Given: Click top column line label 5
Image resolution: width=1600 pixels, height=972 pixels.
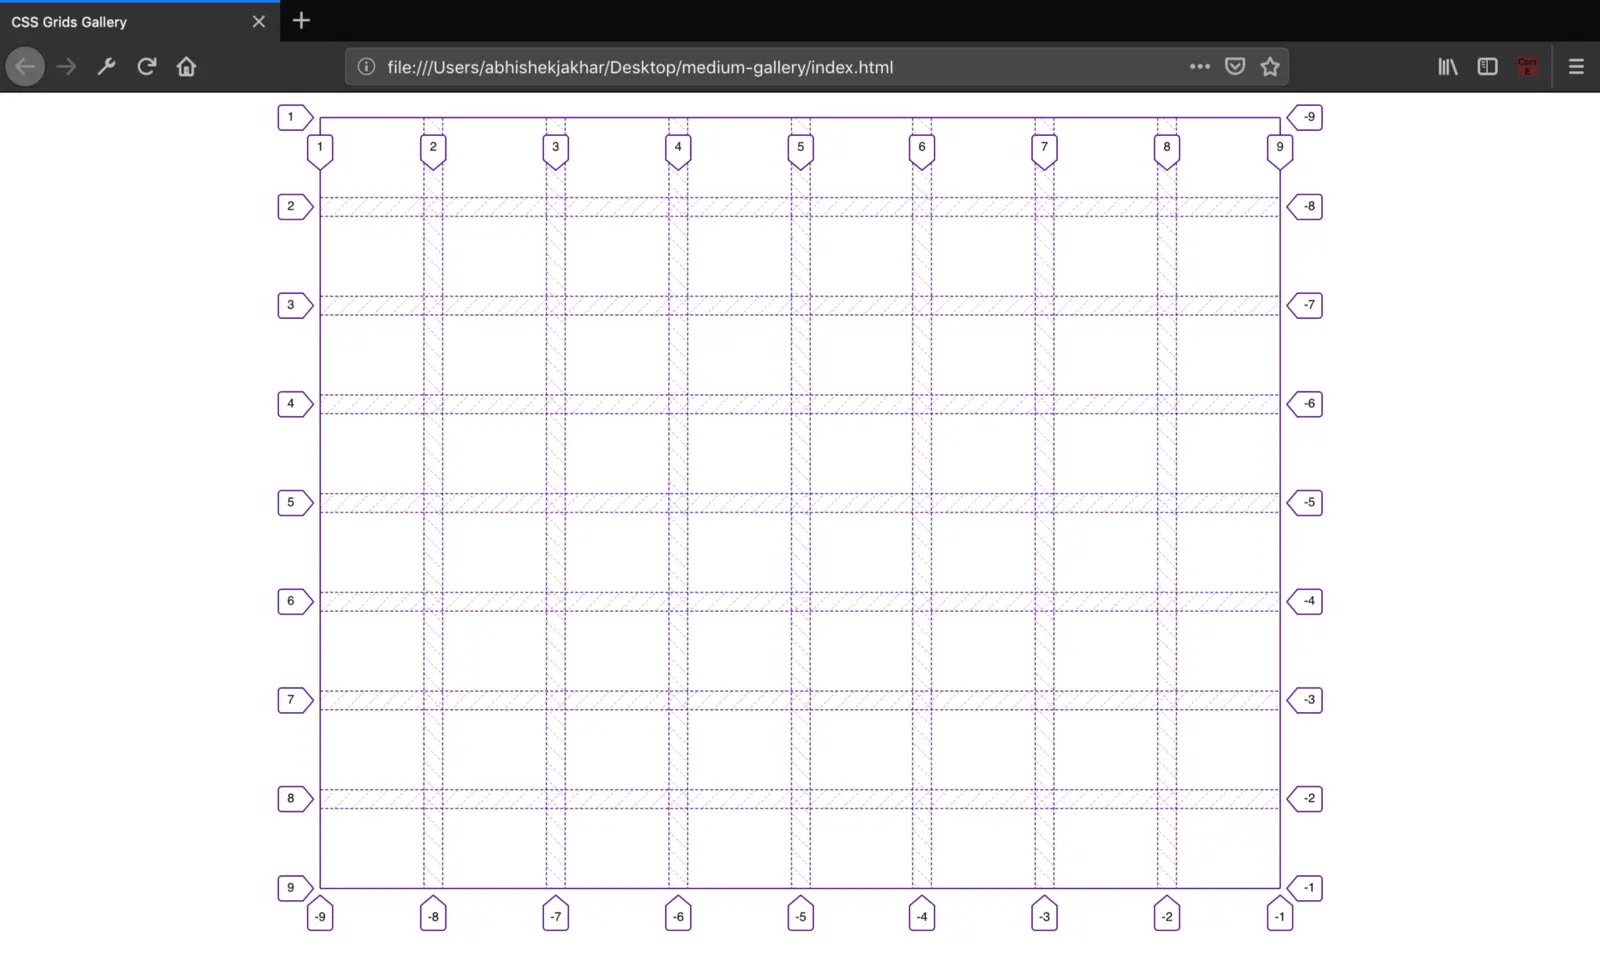Looking at the screenshot, I should click(800, 151).
